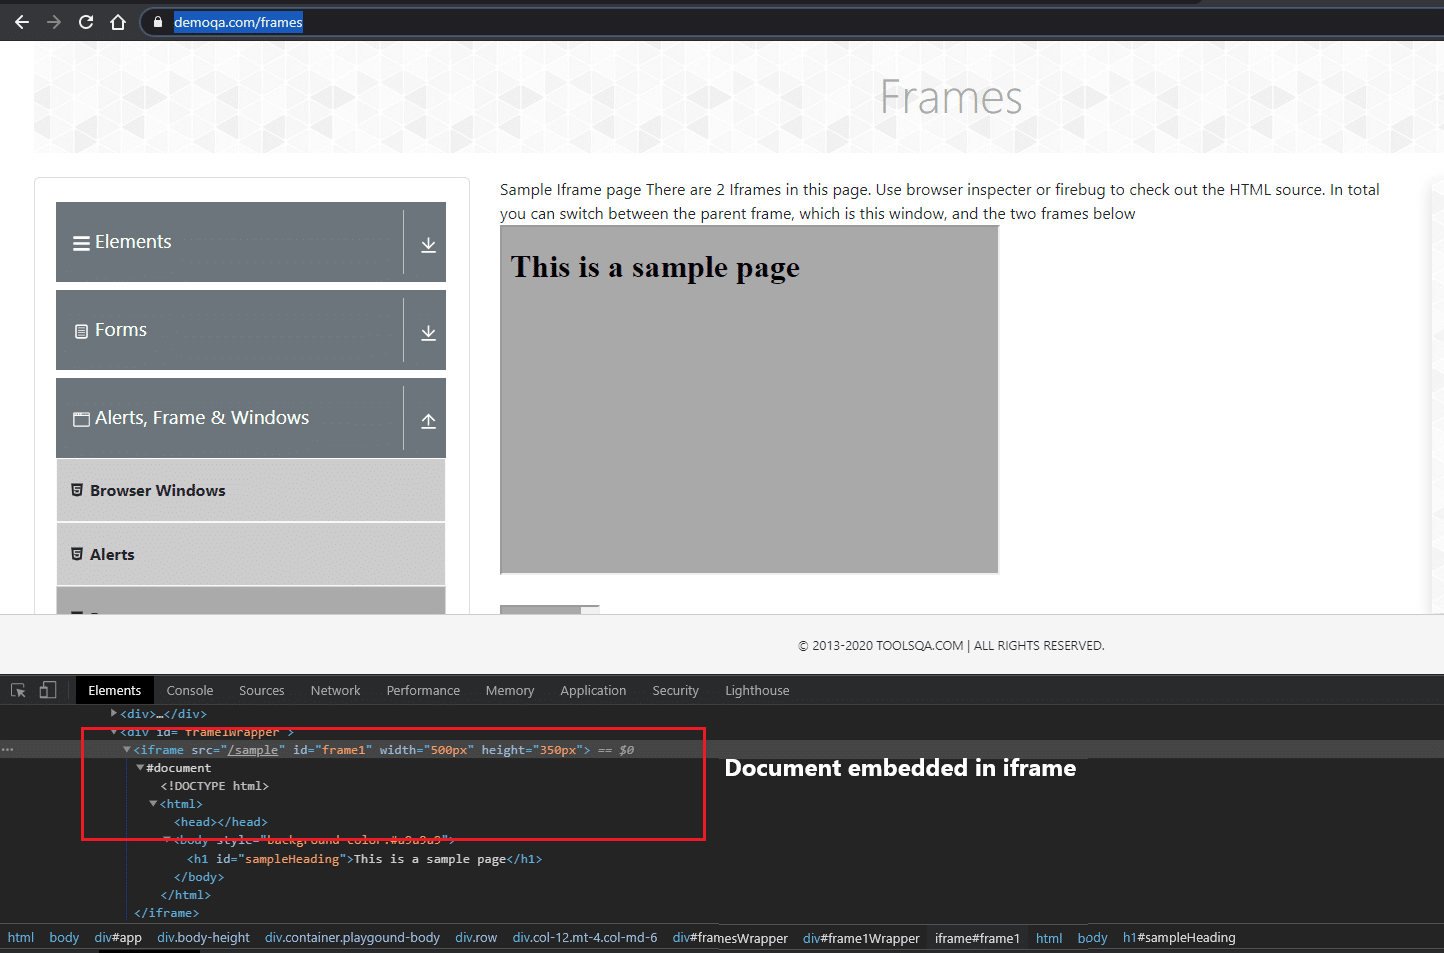Toggle the DevTools device toolbar icon
This screenshot has height=953, width=1444.
48,690
